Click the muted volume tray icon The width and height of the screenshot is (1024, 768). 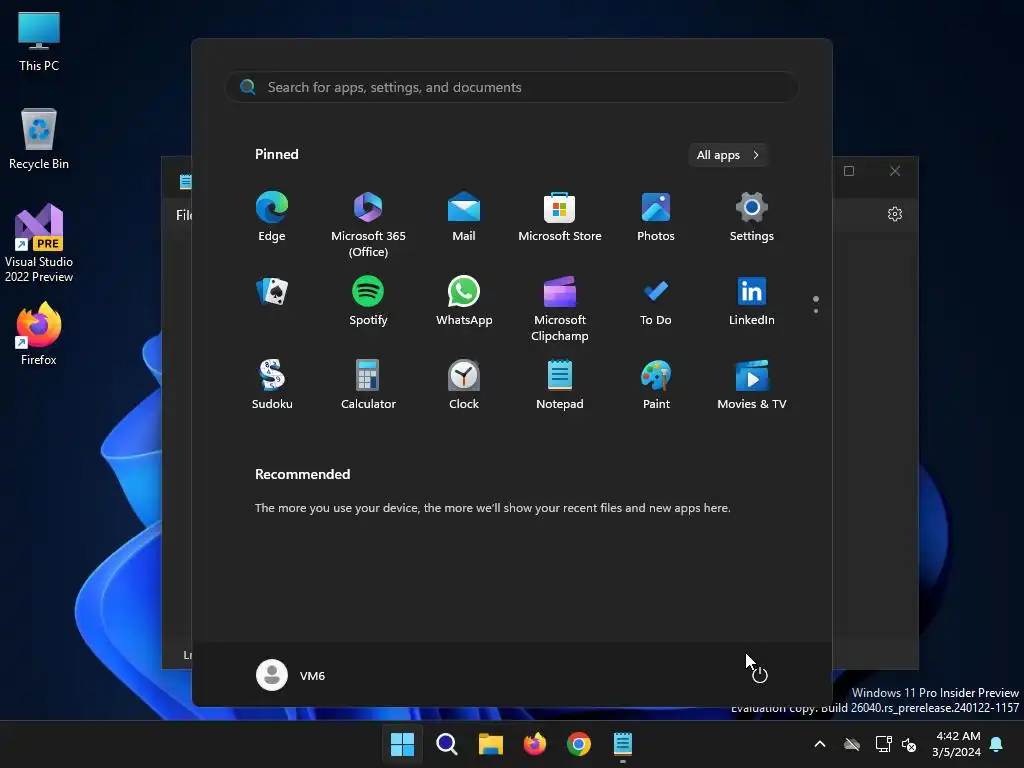[909, 744]
